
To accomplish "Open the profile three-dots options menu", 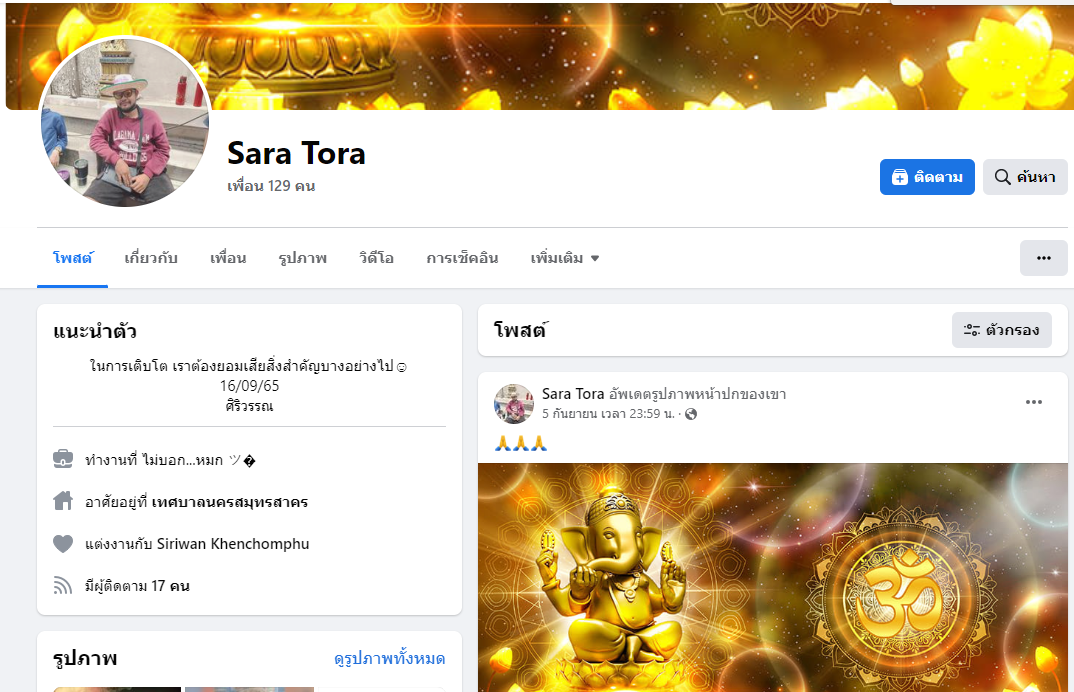I will [x=1043, y=258].
